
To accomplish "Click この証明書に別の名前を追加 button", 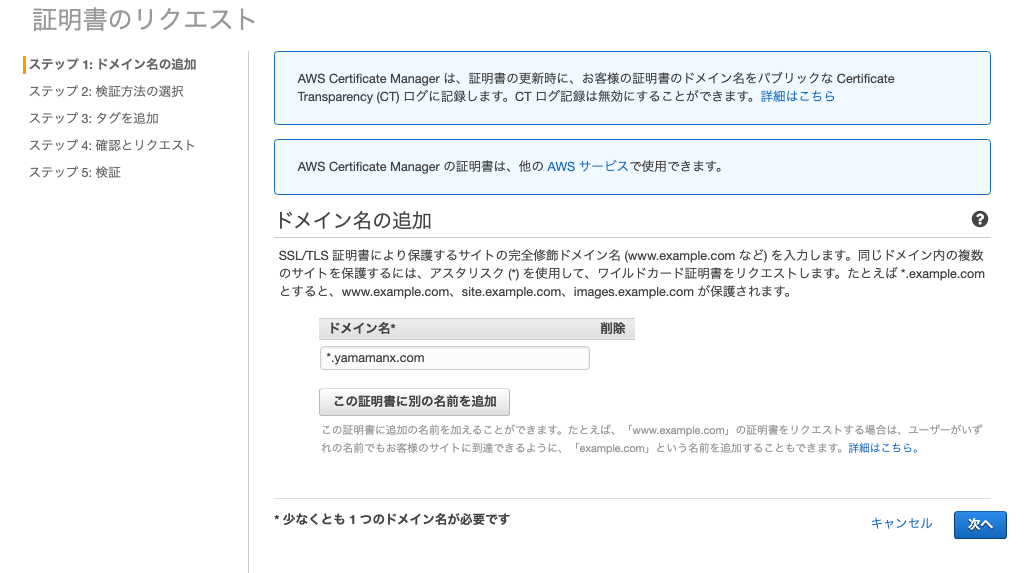I will tap(415, 401).
